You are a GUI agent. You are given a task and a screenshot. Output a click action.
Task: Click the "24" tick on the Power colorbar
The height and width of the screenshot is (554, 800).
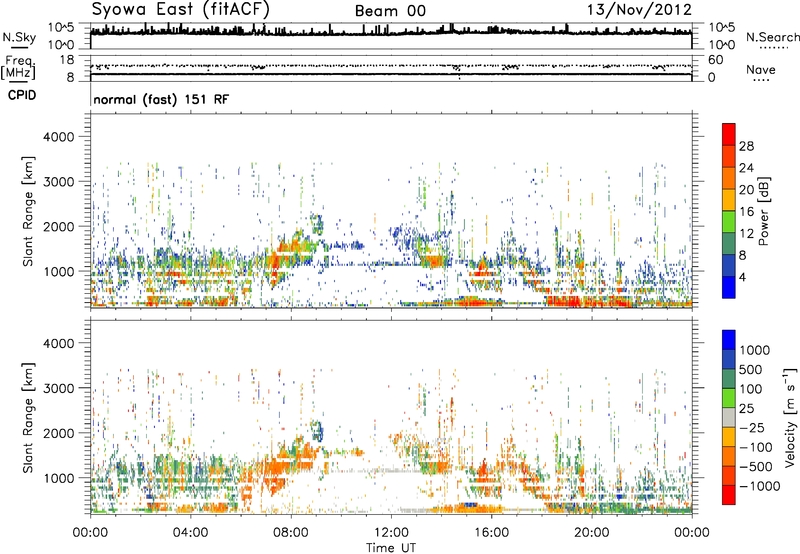pyautogui.click(x=746, y=168)
